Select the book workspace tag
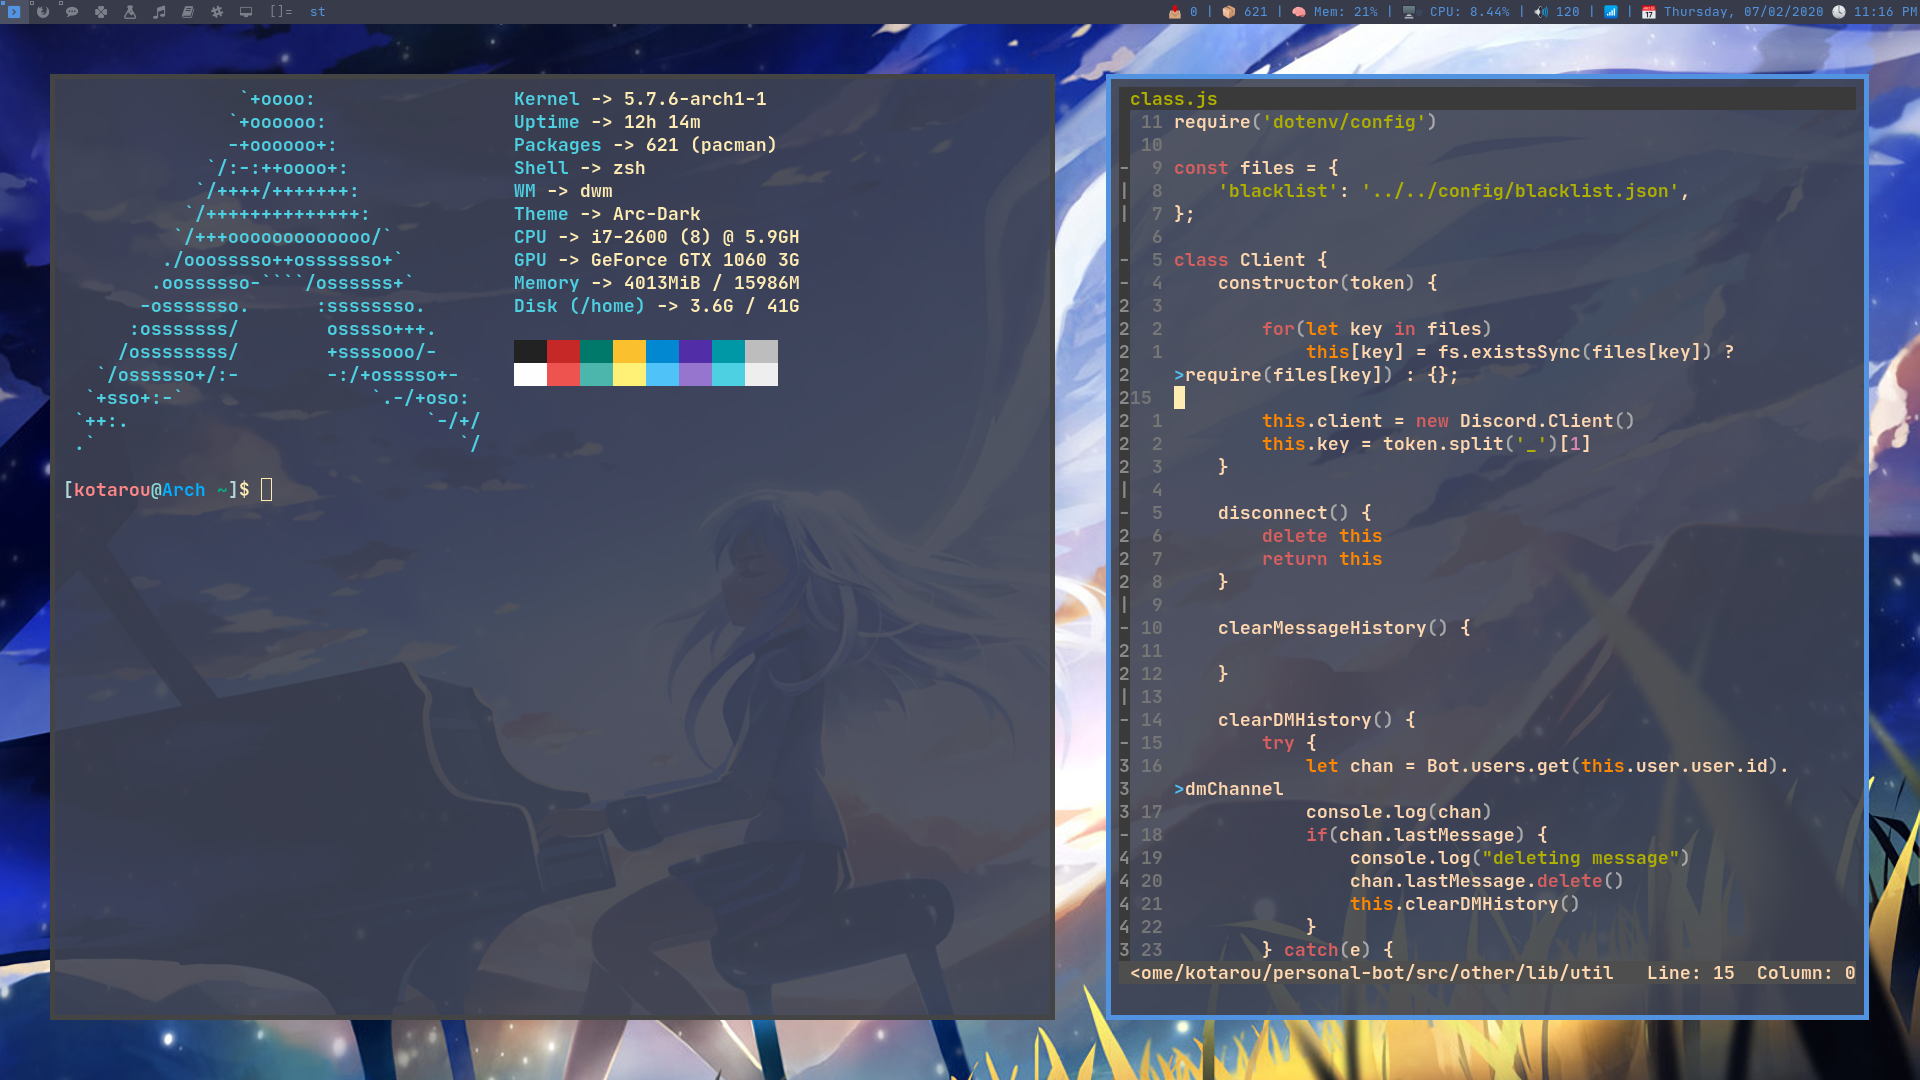 coord(188,12)
